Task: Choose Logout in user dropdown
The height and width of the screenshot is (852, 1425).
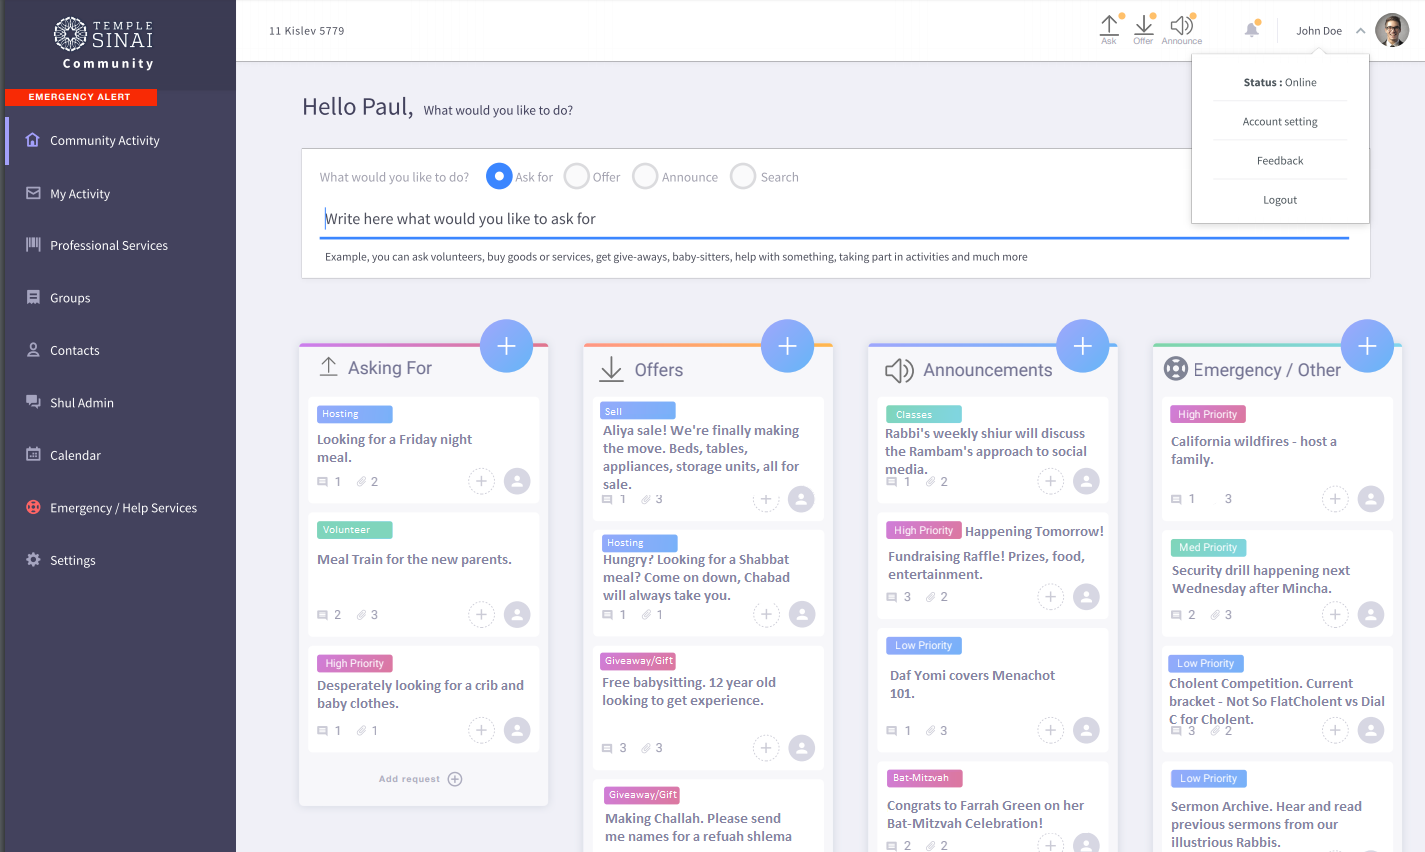Action: 1280,200
